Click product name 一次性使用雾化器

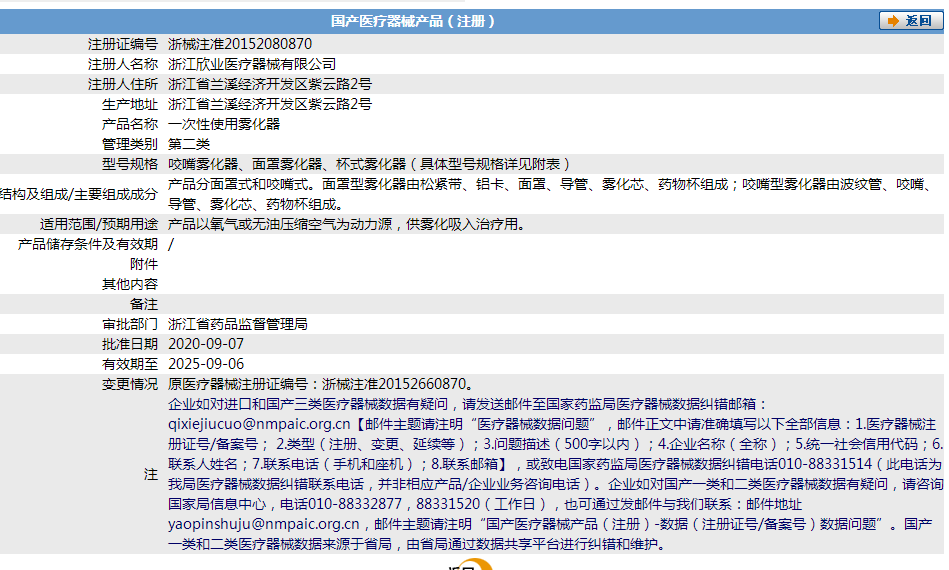(x=224, y=124)
